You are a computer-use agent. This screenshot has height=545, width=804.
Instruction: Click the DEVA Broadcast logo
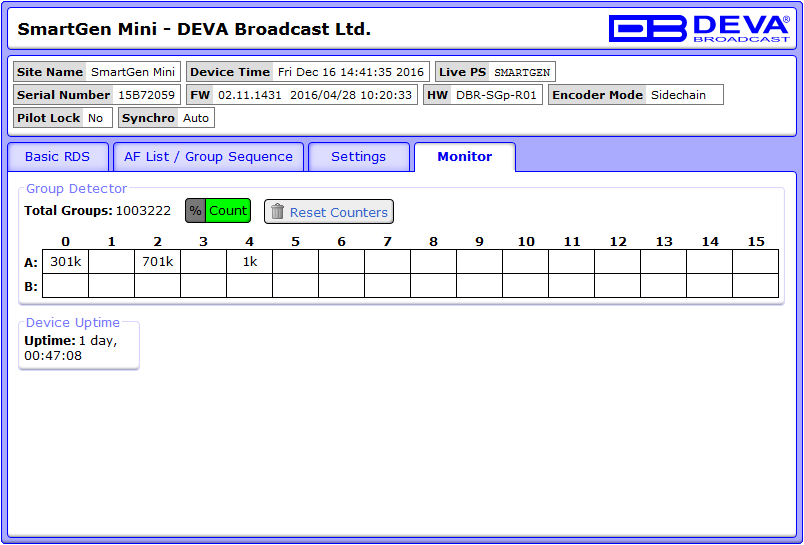[699, 28]
